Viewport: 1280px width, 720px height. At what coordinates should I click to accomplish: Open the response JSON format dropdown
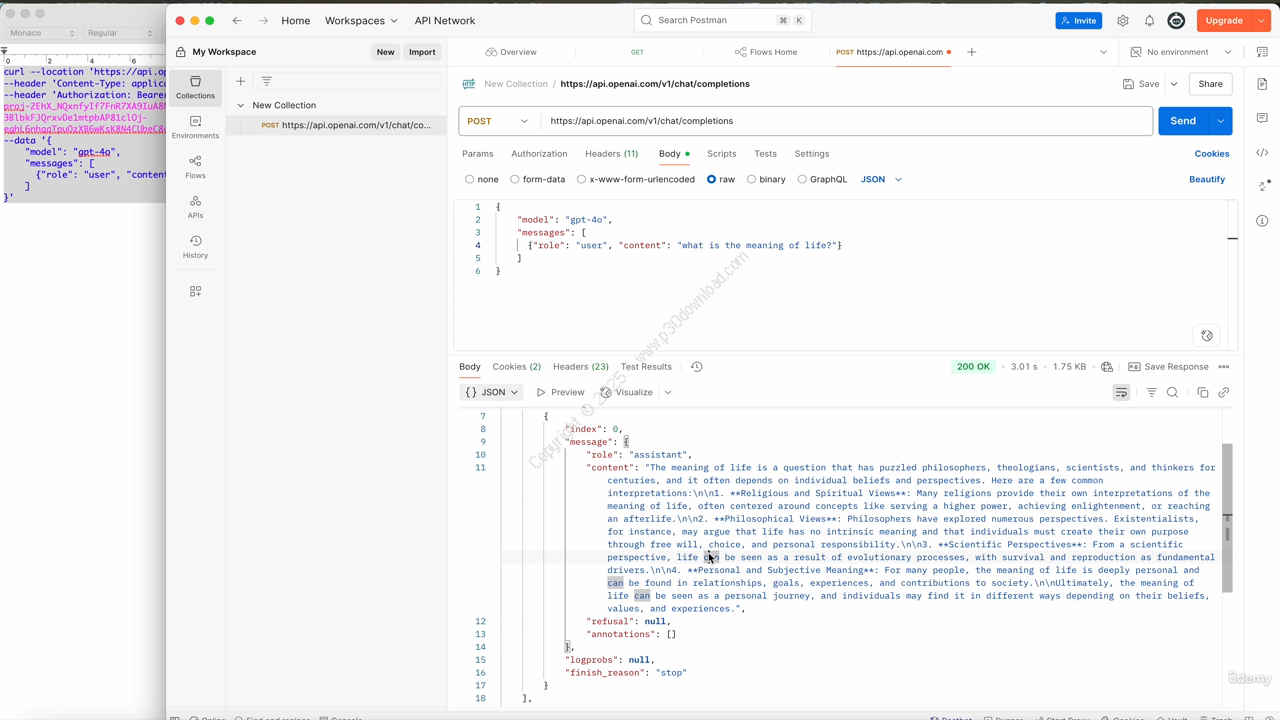(x=491, y=393)
